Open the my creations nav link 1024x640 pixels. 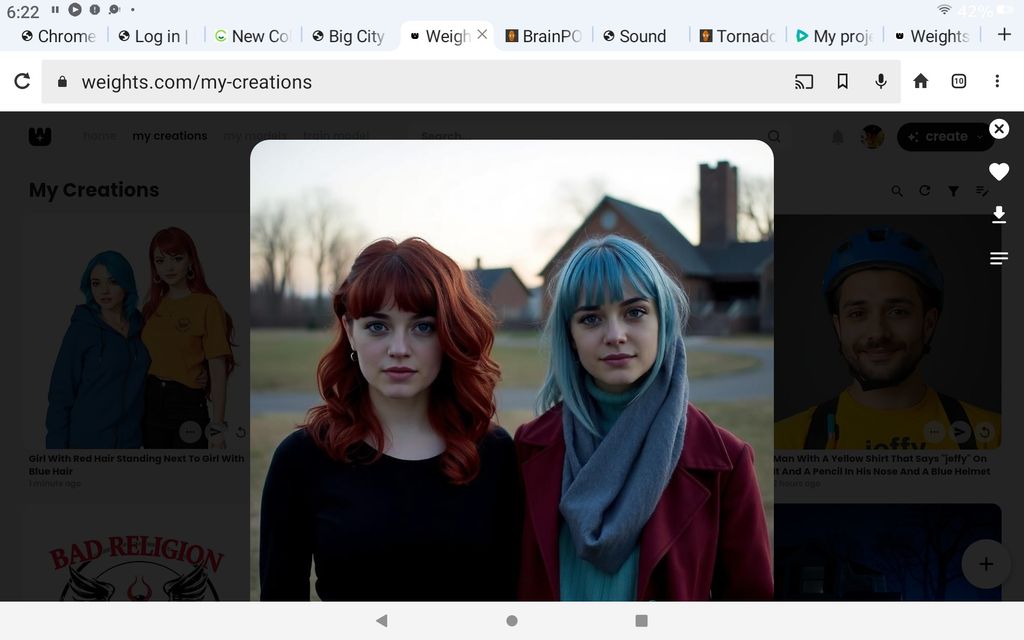click(170, 136)
